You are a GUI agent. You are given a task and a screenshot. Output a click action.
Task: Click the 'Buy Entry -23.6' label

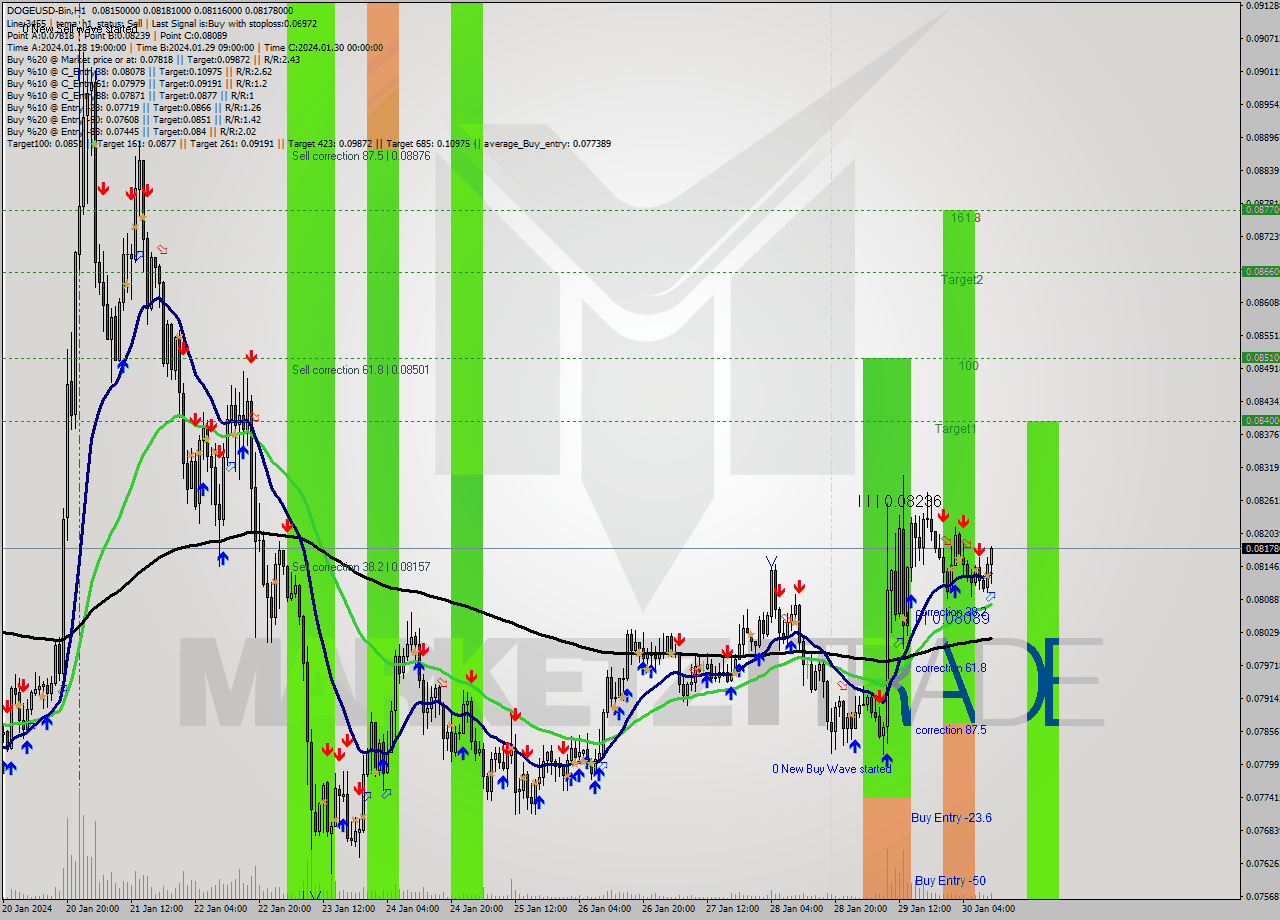pyautogui.click(x=951, y=818)
